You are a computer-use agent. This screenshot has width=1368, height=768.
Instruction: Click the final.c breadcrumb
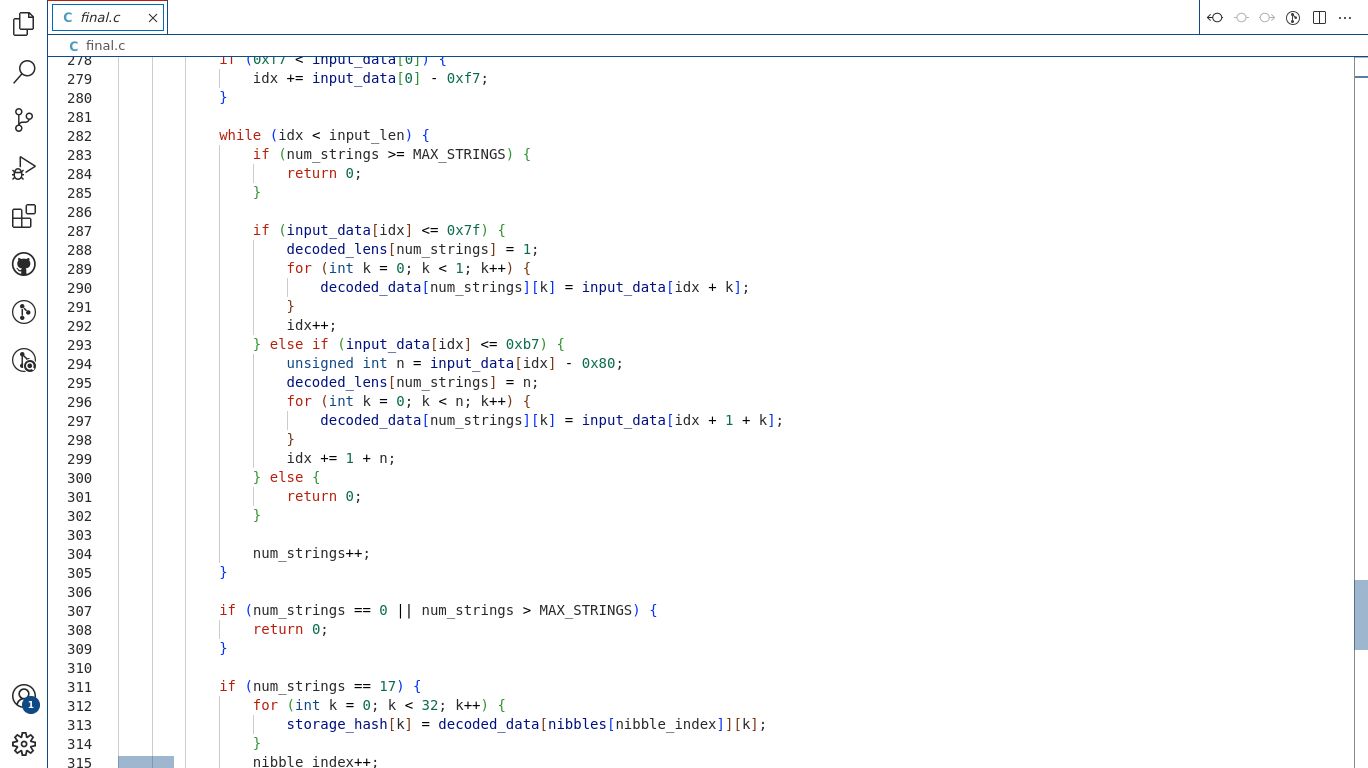coord(105,46)
